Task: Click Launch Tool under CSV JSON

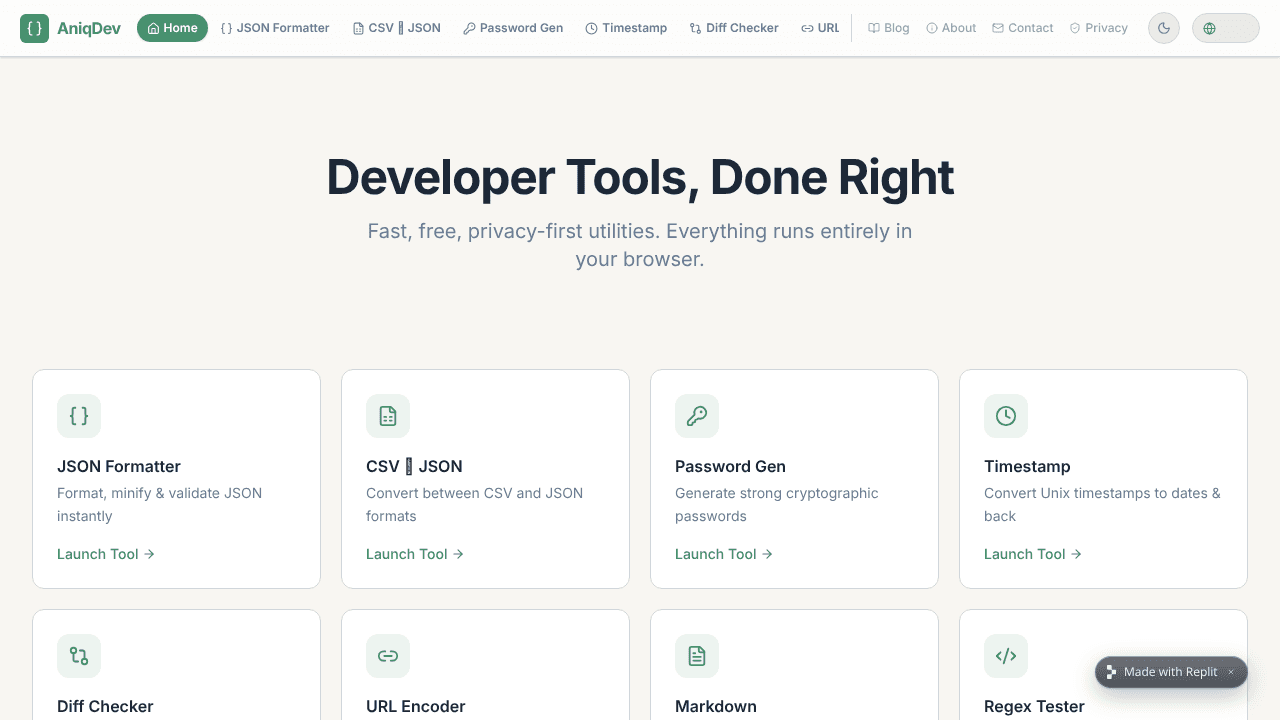Action: coord(415,554)
